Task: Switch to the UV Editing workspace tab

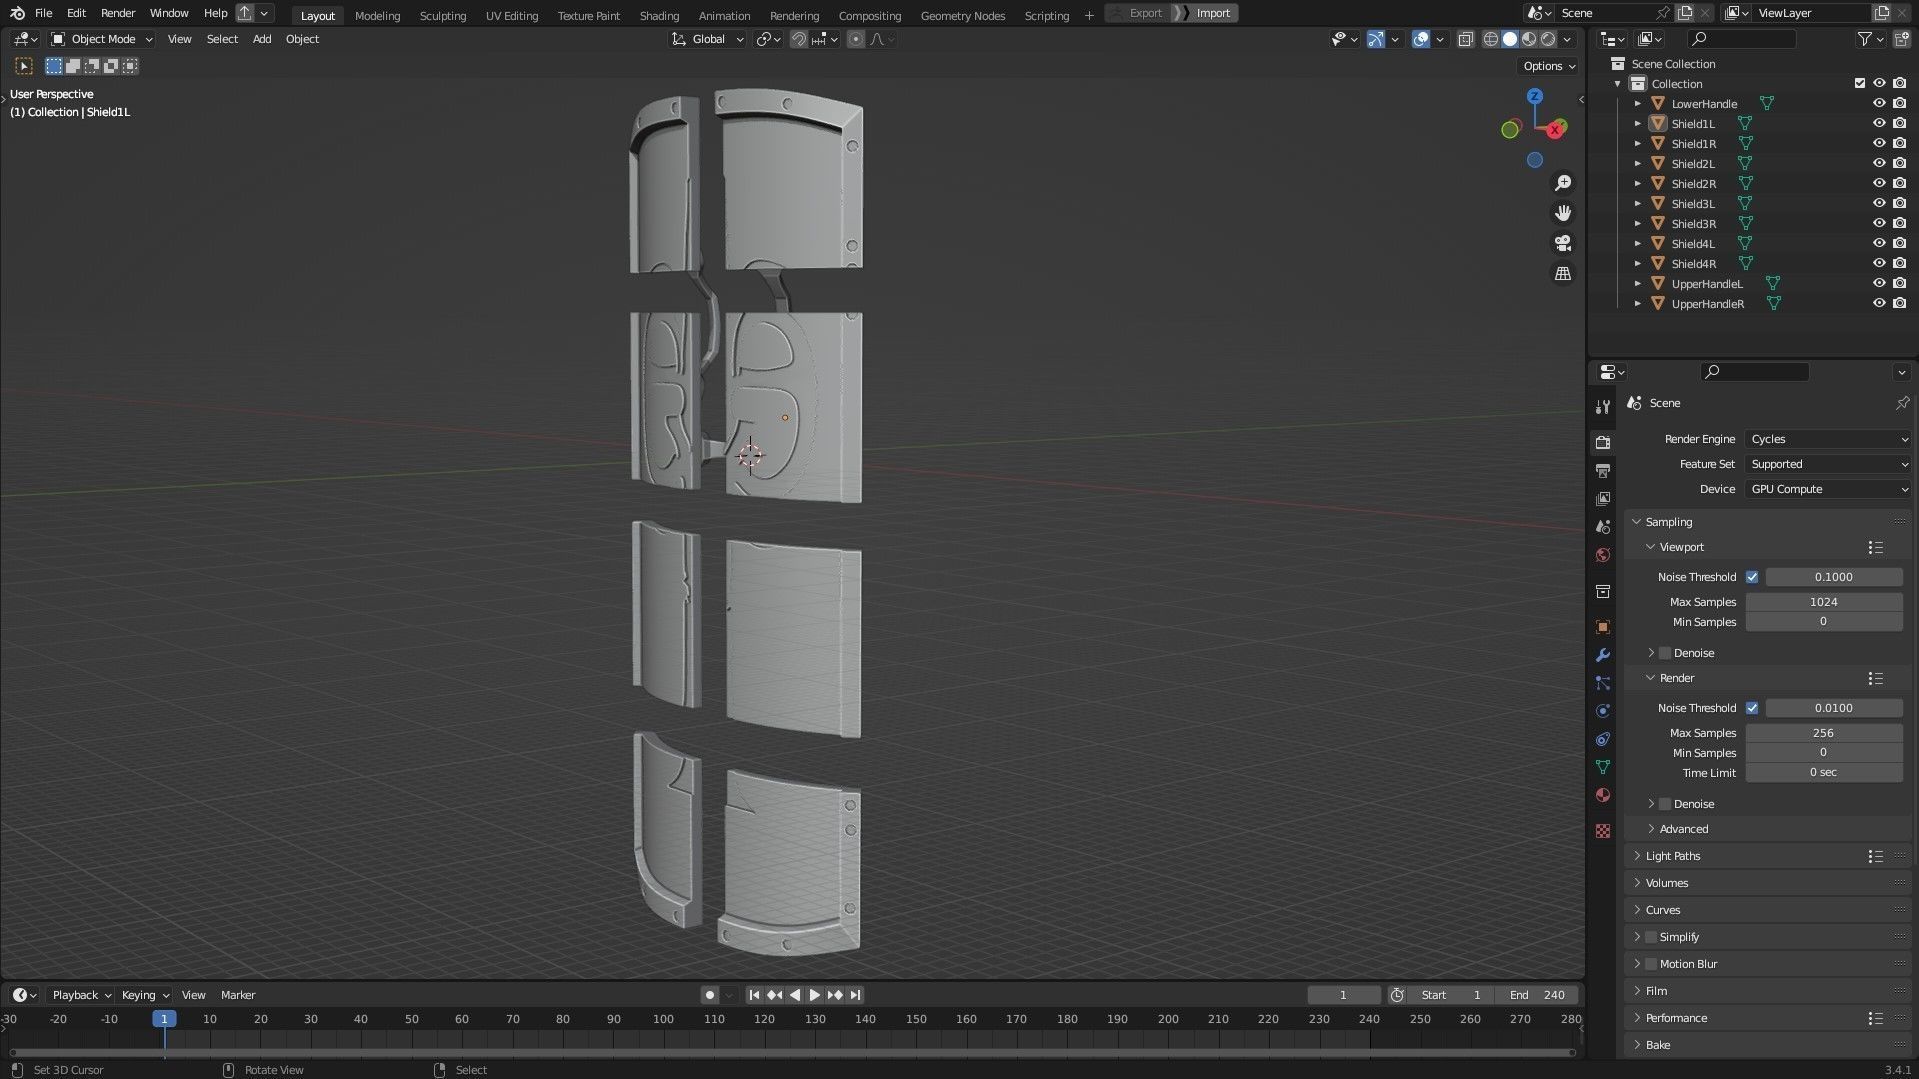Action: [x=512, y=15]
